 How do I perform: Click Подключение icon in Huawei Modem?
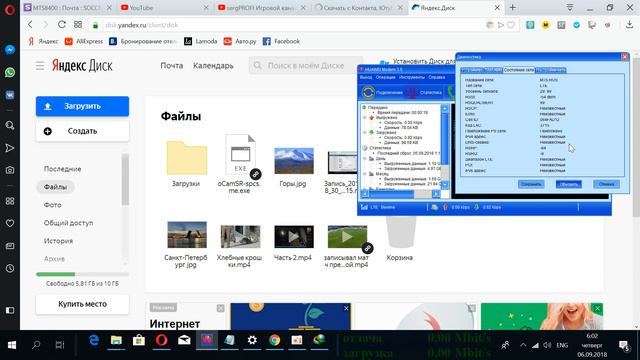pos(382,93)
